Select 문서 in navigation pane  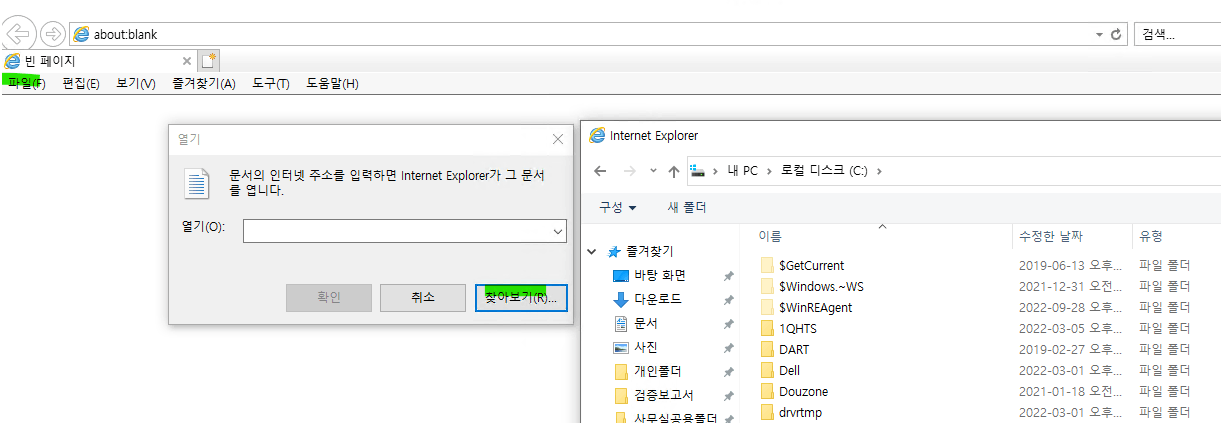tap(646, 323)
